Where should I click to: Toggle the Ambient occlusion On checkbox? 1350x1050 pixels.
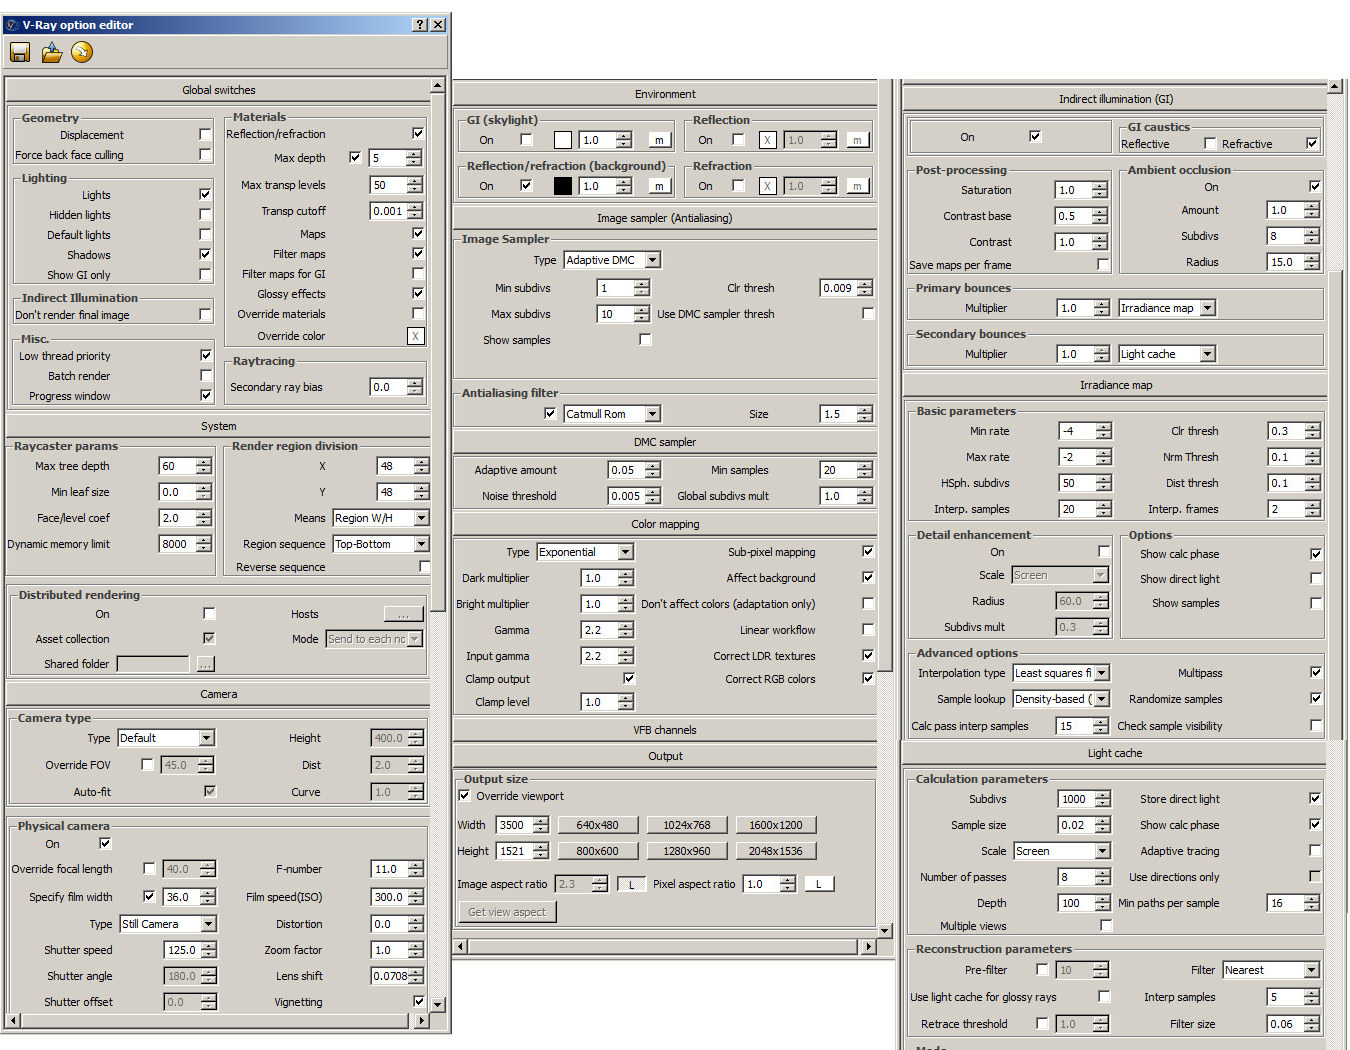(1315, 186)
